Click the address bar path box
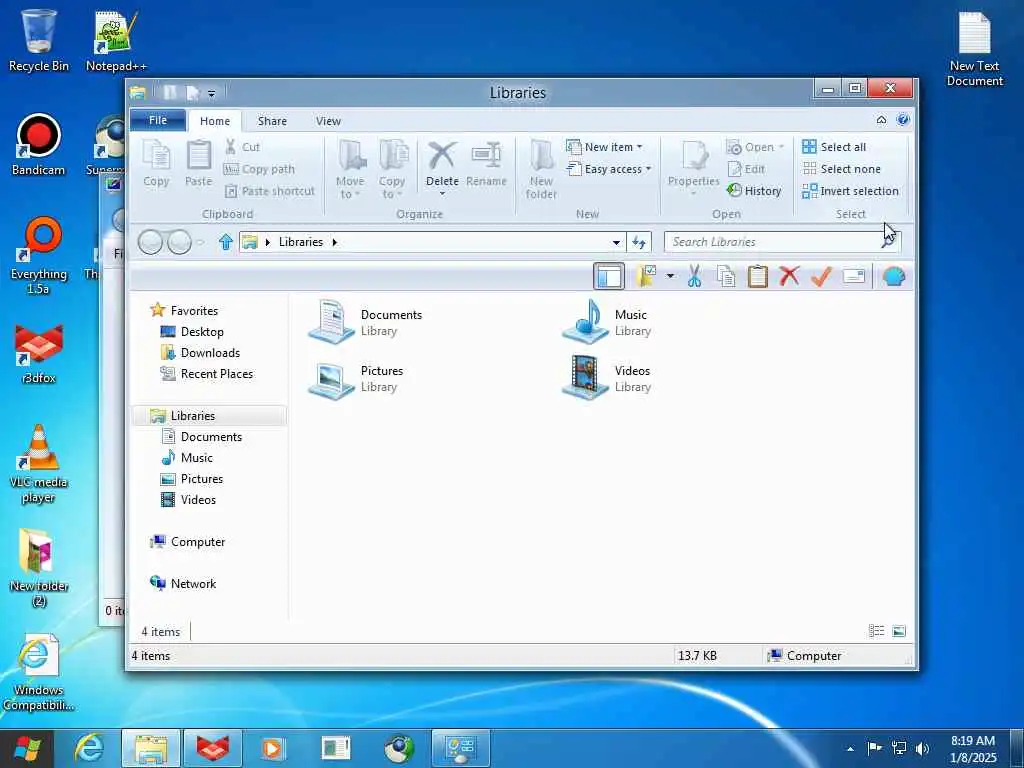 pos(431,242)
